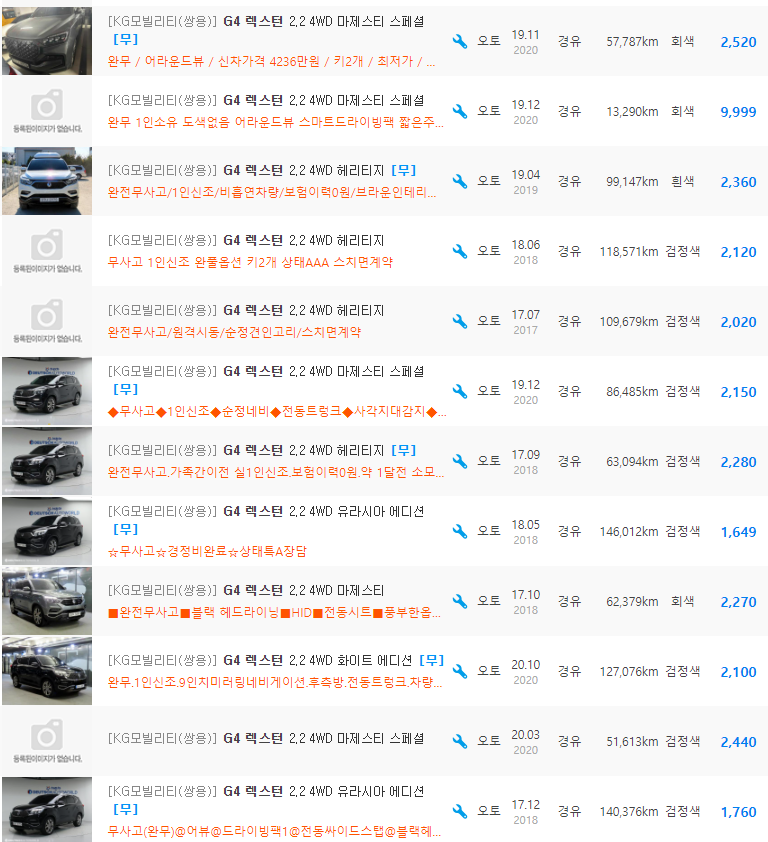Click price 2,360
This screenshot has width=768, height=842.
coord(738,182)
